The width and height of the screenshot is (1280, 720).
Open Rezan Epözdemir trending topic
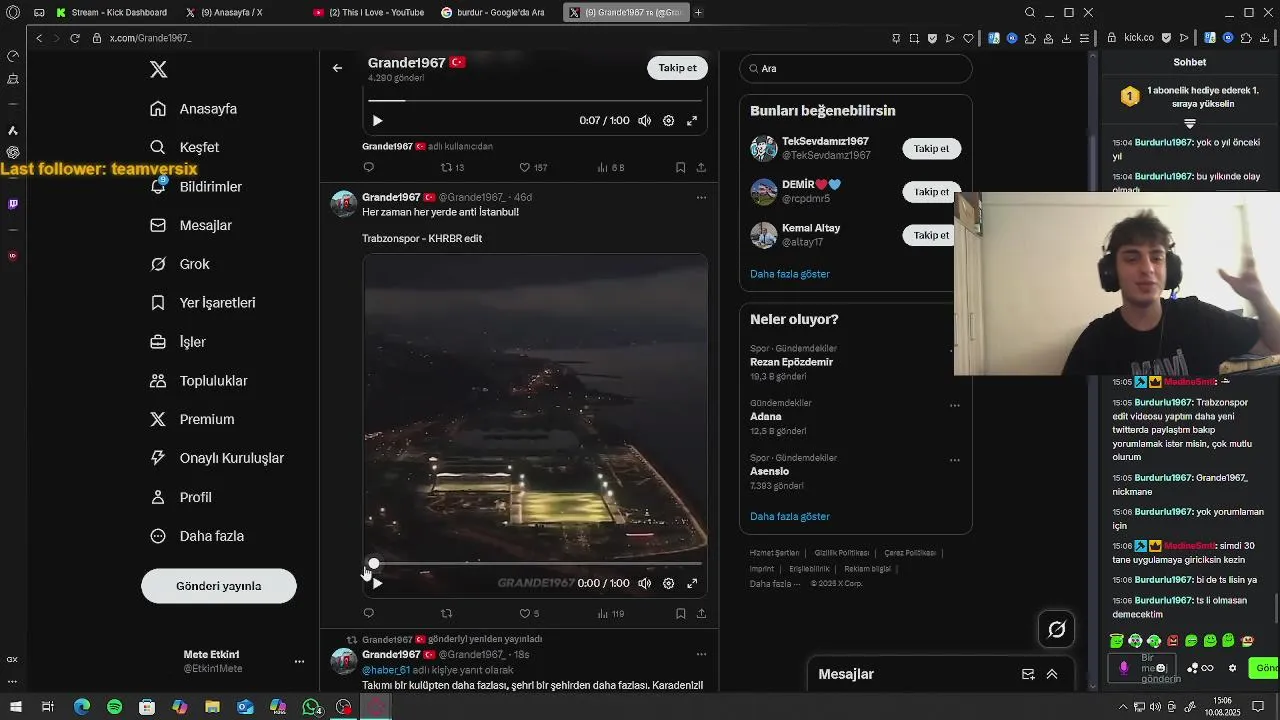pos(791,362)
